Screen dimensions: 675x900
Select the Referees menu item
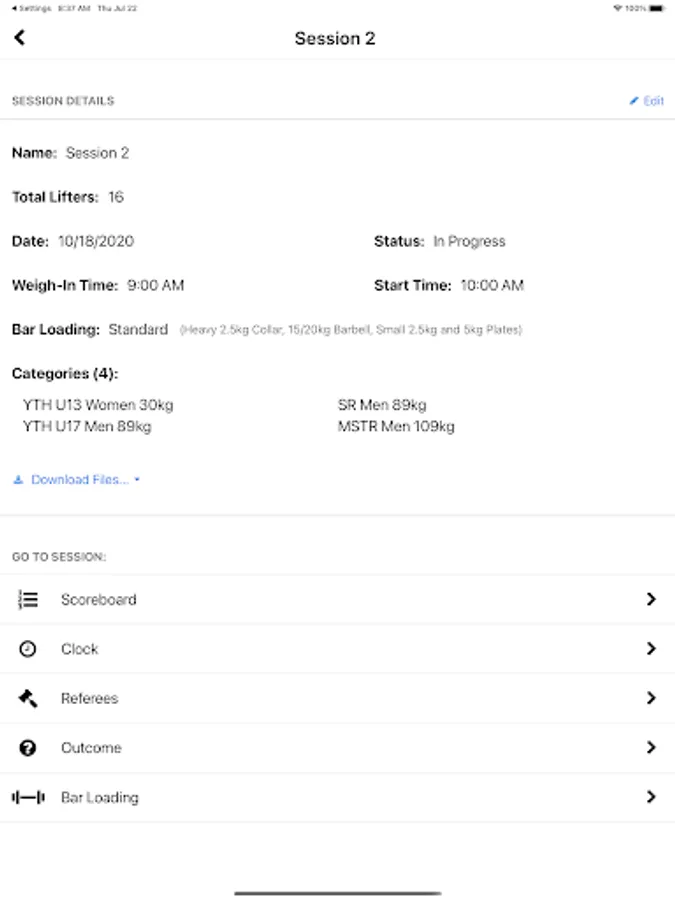point(90,699)
